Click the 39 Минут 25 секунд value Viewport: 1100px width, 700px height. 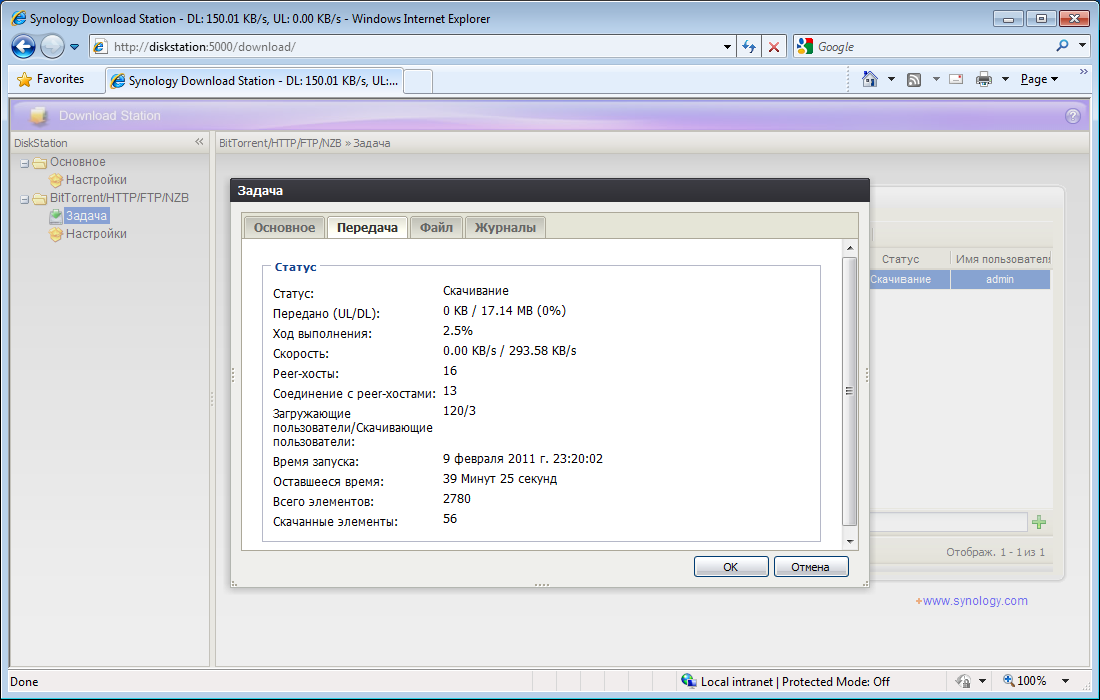click(x=500, y=478)
